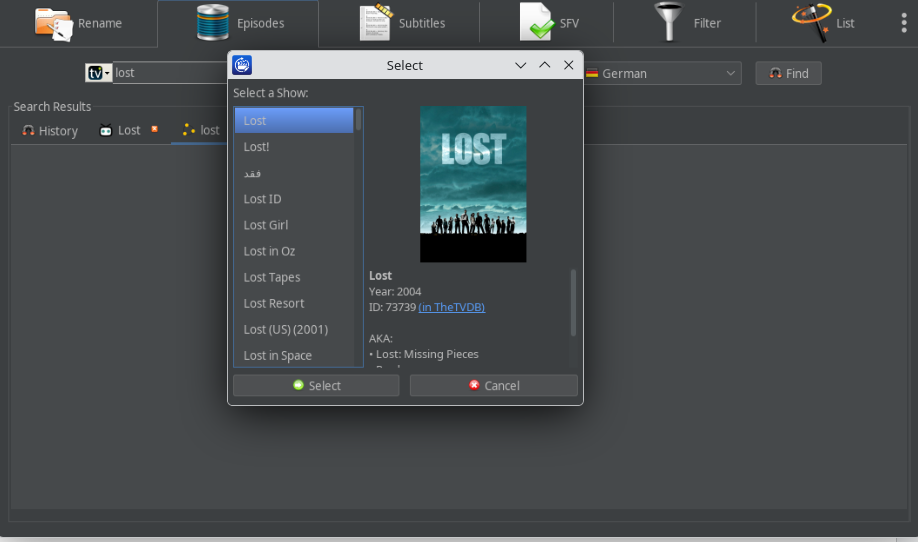
Task: Click the Select button in the dialog
Action: click(x=316, y=386)
